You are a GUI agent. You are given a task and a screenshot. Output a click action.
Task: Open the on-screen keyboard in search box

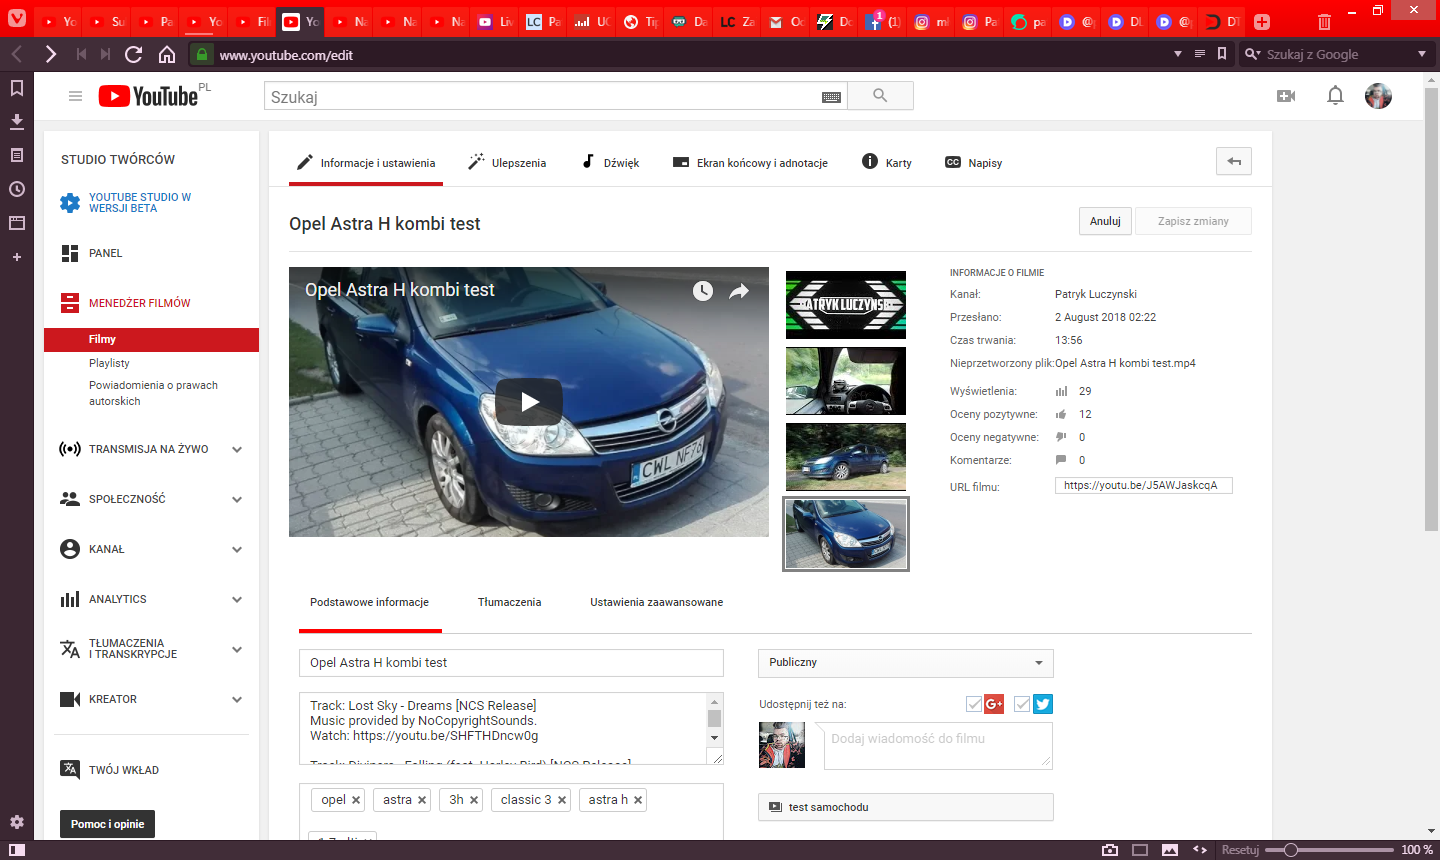coord(831,97)
